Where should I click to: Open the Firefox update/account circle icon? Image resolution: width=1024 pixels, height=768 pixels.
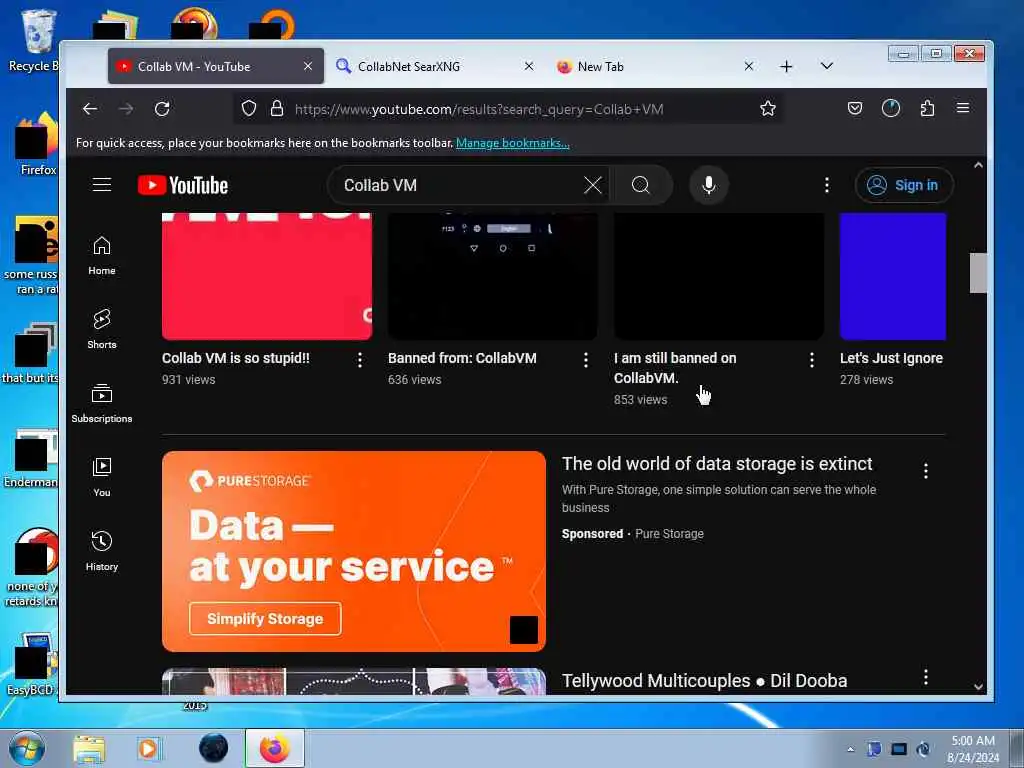pos(891,108)
